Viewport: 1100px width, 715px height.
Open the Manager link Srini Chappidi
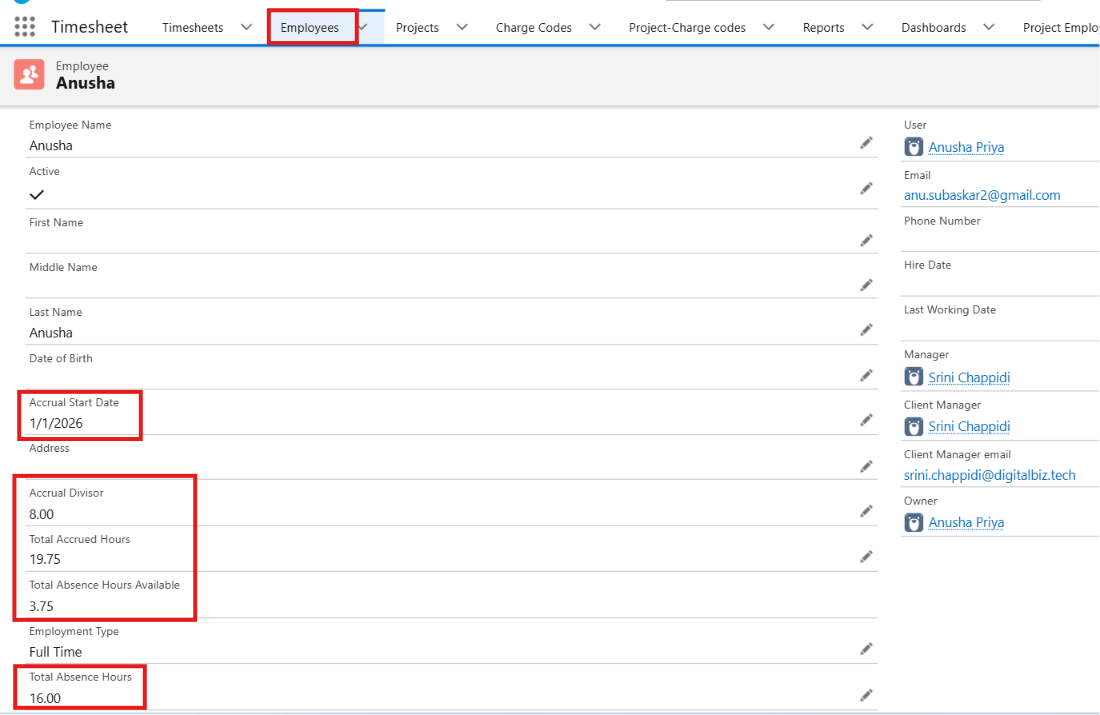(x=969, y=377)
